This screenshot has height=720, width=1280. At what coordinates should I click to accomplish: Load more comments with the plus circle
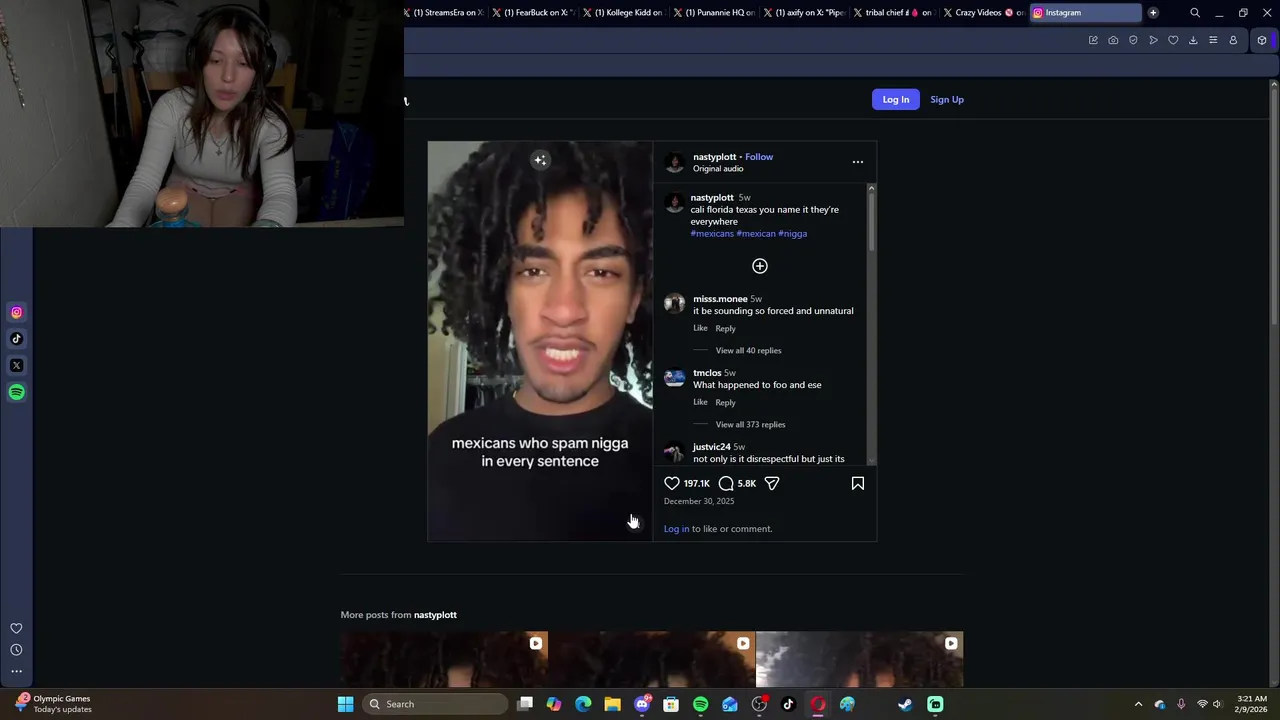(760, 266)
